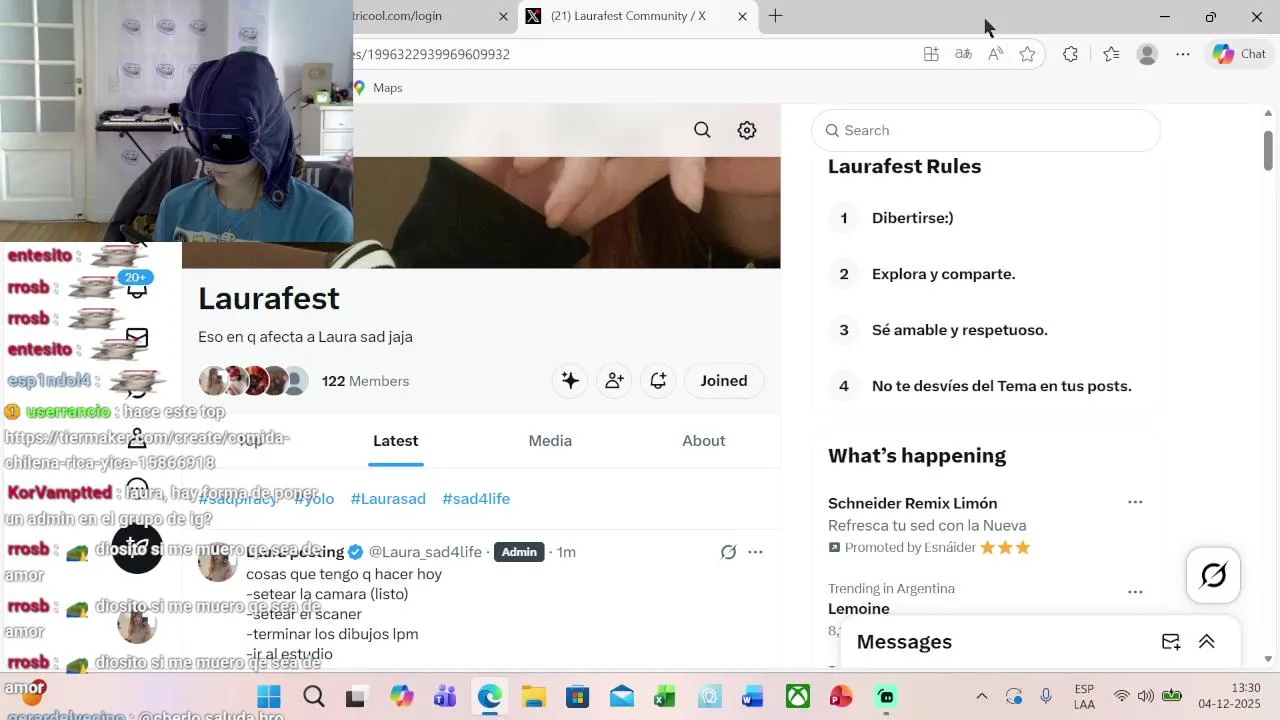
Task: Close the Laurafest Community tab
Action: tap(742, 16)
